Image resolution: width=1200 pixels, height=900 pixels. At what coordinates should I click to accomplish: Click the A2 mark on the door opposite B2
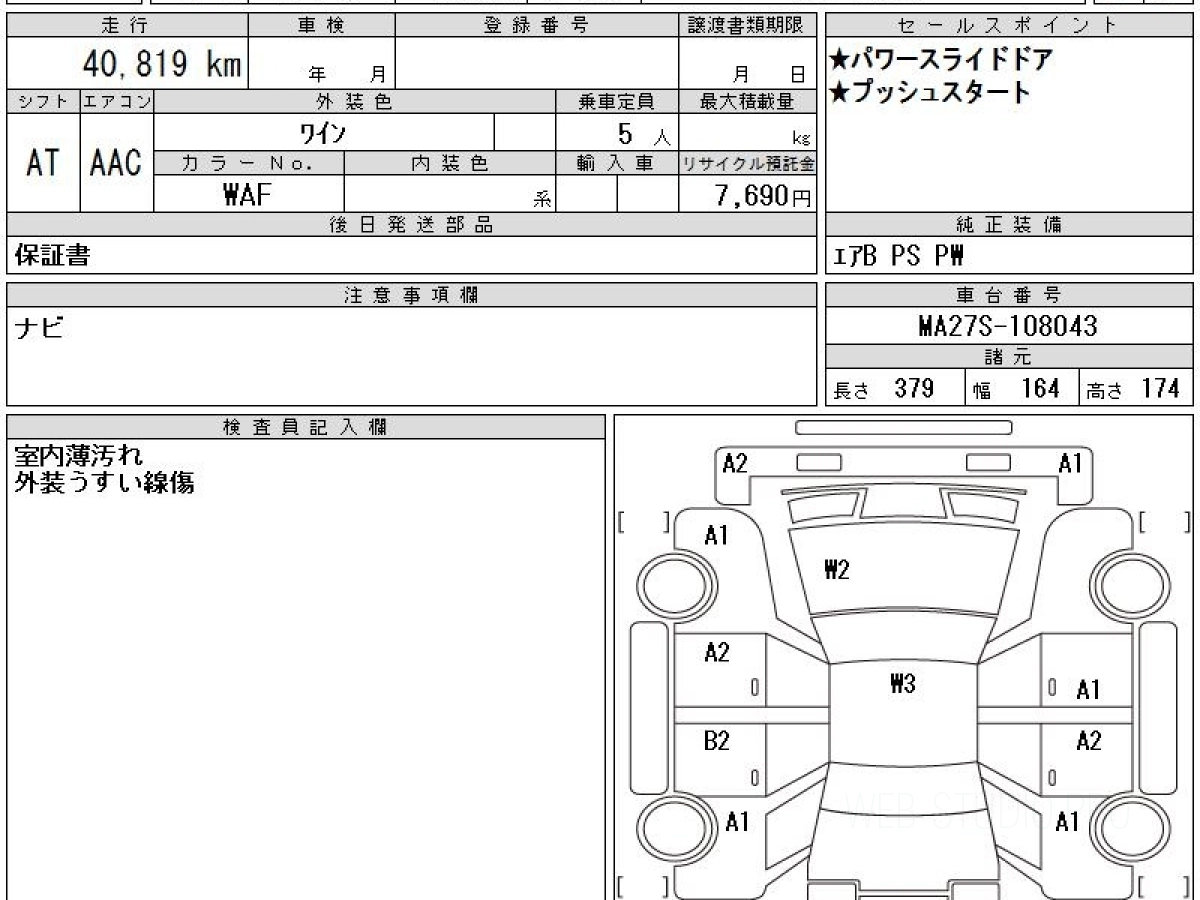tap(1088, 742)
